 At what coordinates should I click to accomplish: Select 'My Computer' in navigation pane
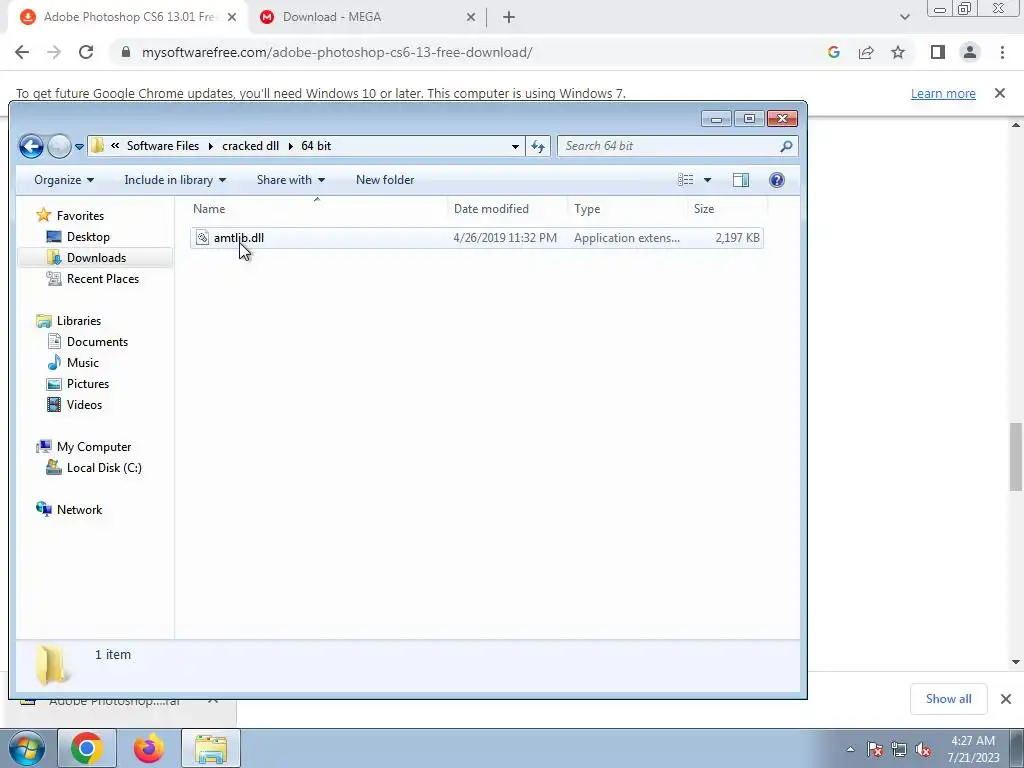click(93, 447)
